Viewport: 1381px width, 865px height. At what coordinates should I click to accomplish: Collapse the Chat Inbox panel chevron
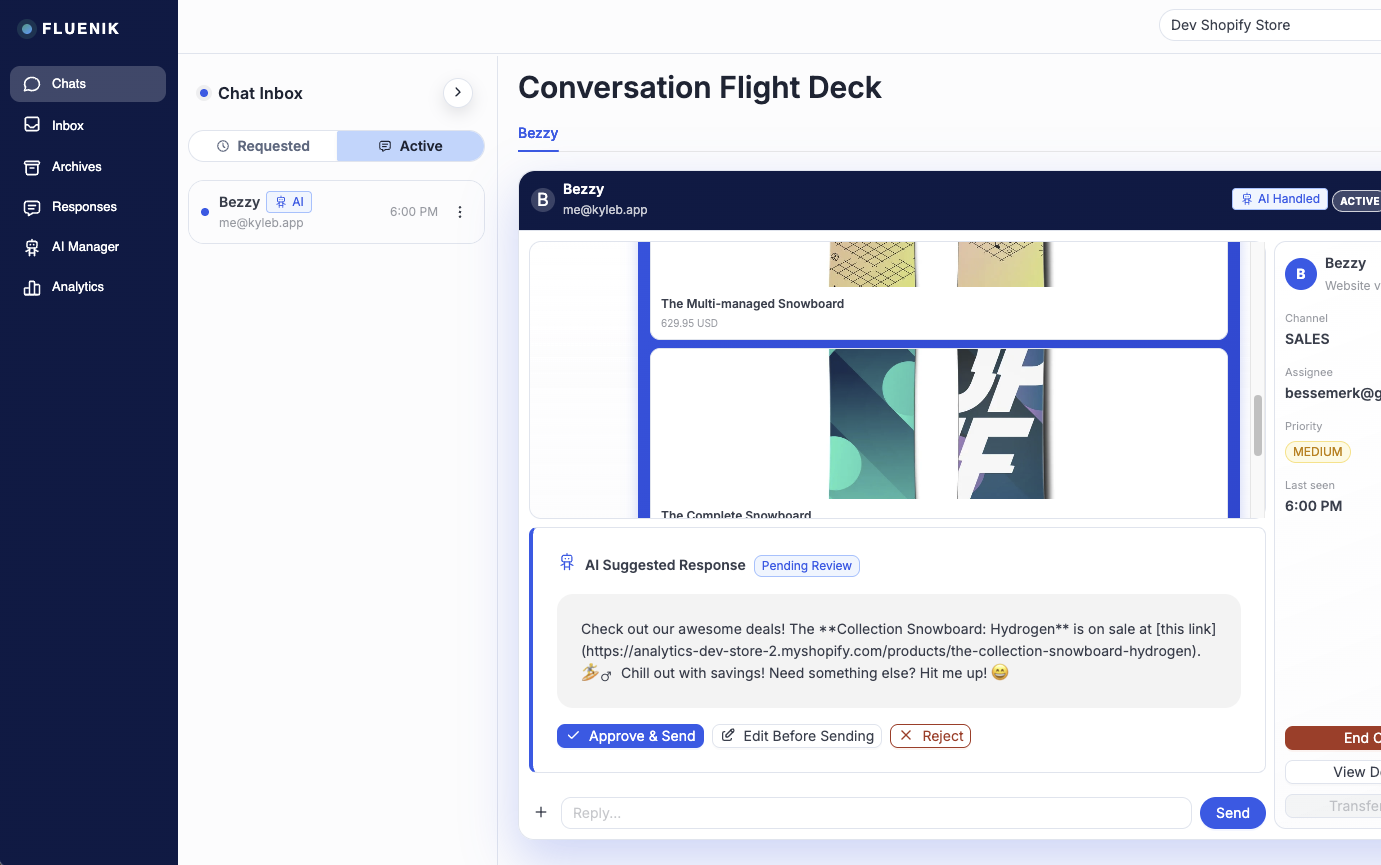pos(457,92)
